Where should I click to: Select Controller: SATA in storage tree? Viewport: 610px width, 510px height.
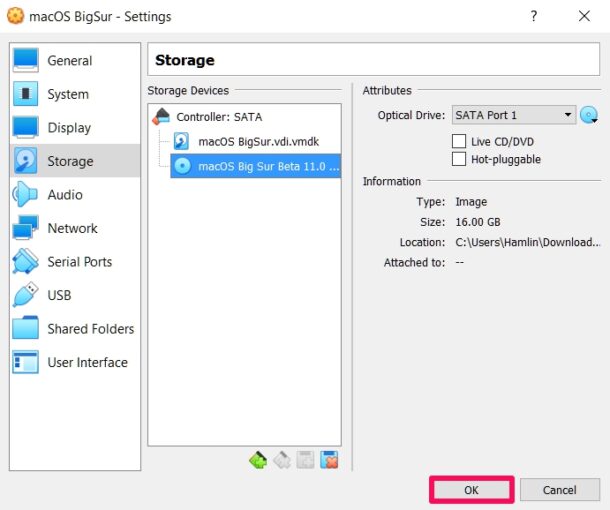click(219, 117)
